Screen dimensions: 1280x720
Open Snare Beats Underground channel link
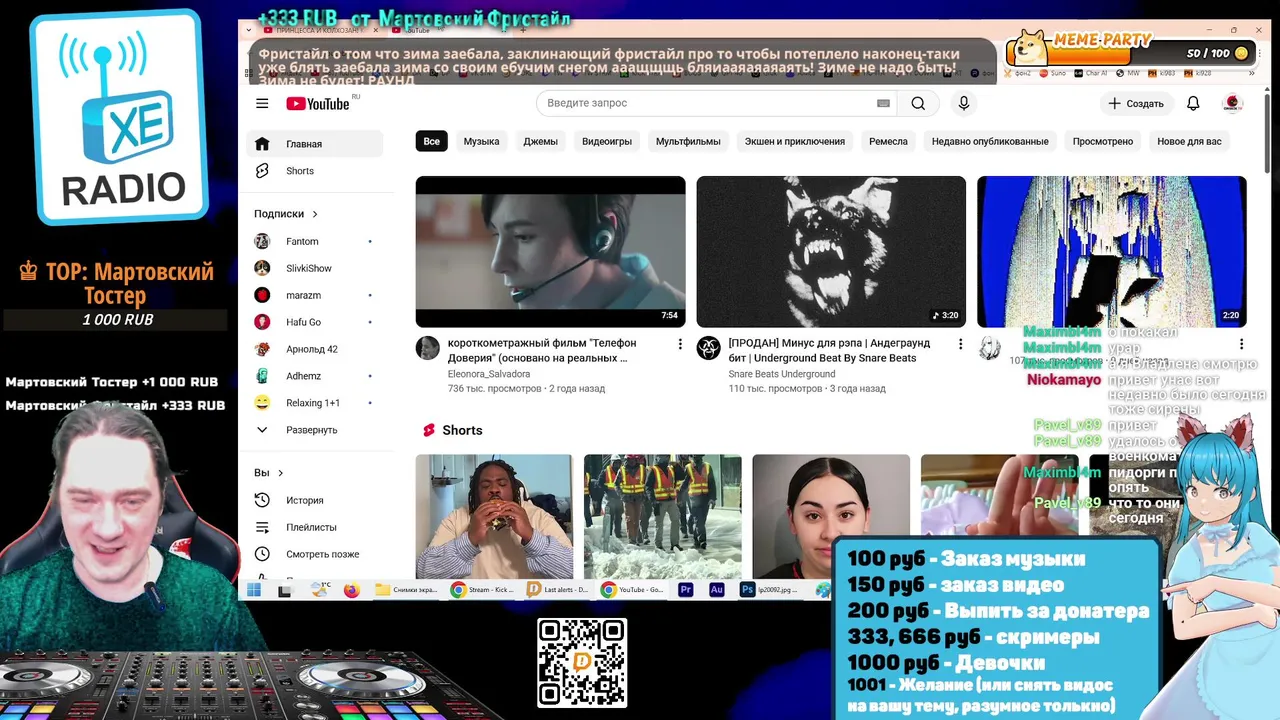tap(782, 374)
